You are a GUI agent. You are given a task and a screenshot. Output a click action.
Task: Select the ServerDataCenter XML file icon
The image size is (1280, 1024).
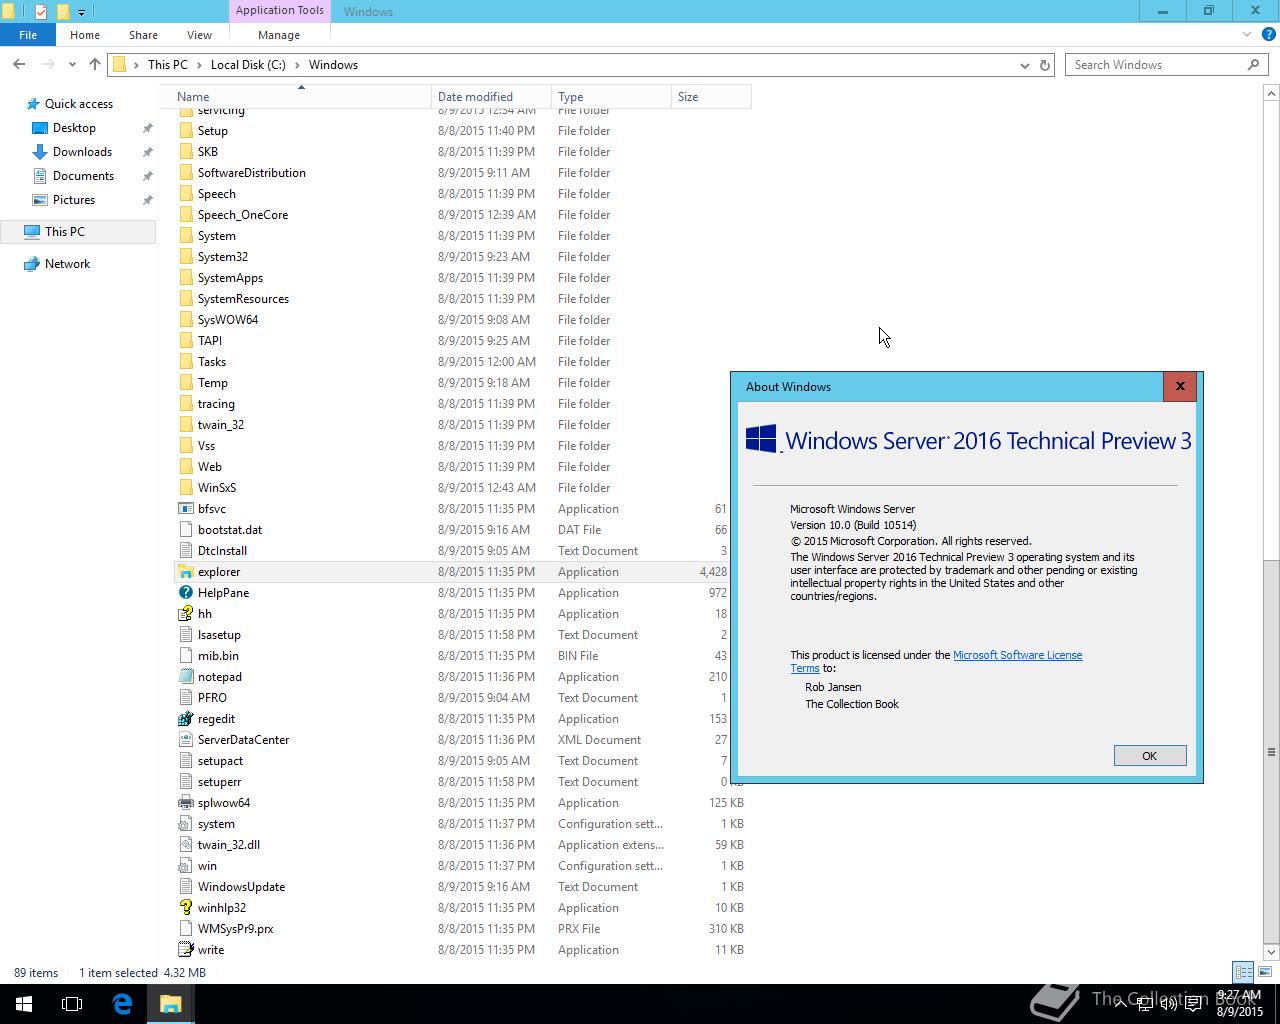pyautogui.click(x=185, y=740)
